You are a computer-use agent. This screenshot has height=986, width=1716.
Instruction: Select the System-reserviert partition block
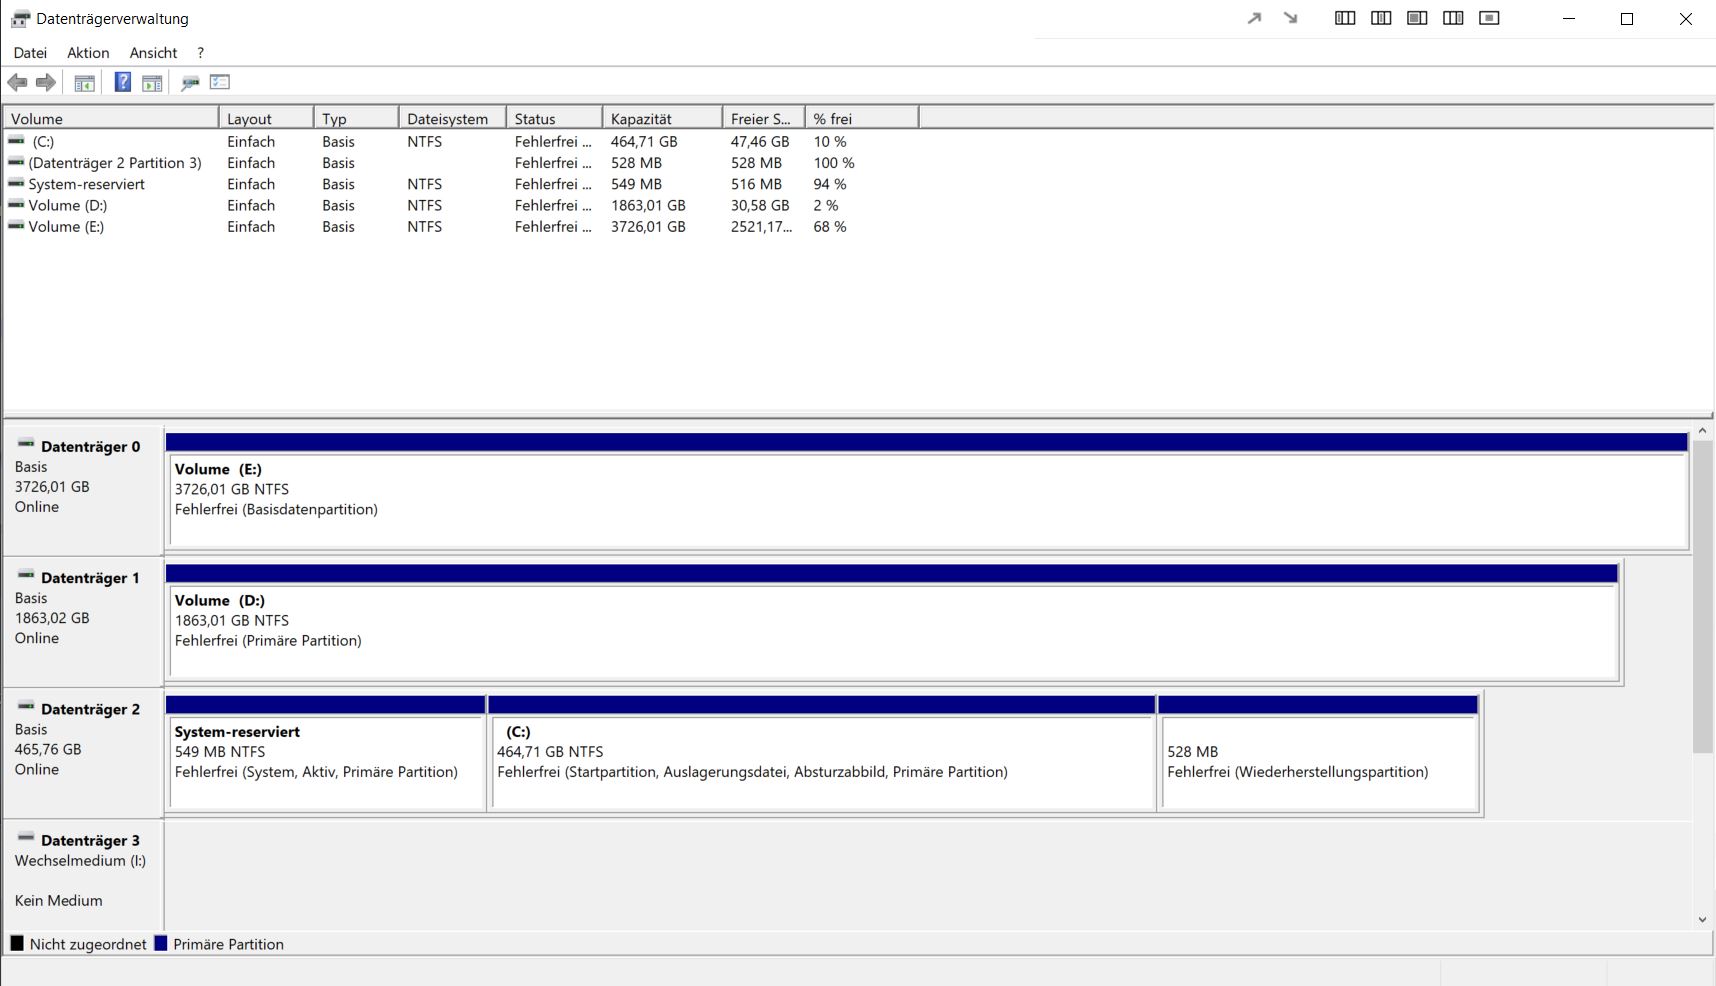coord(326,753)
